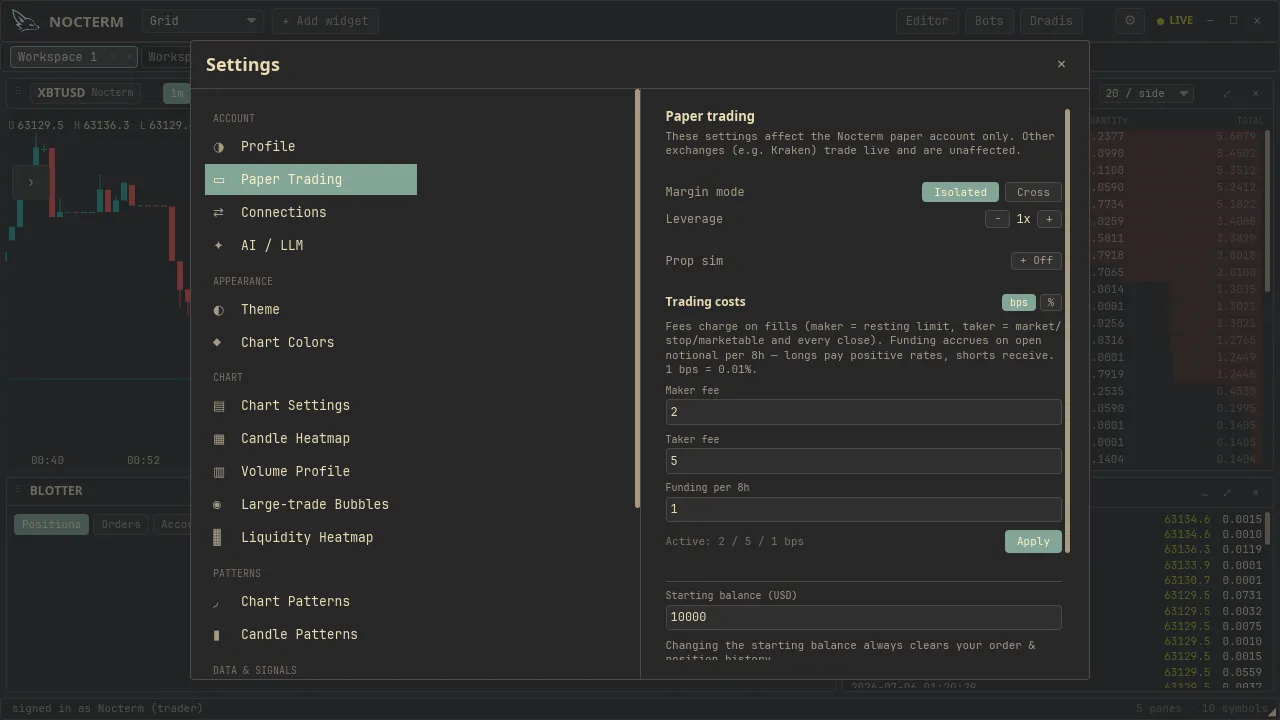This screenshot has width=1280, height=720.
Task: Open the Grid layout dropdown
Action: [x=203, y=21]
